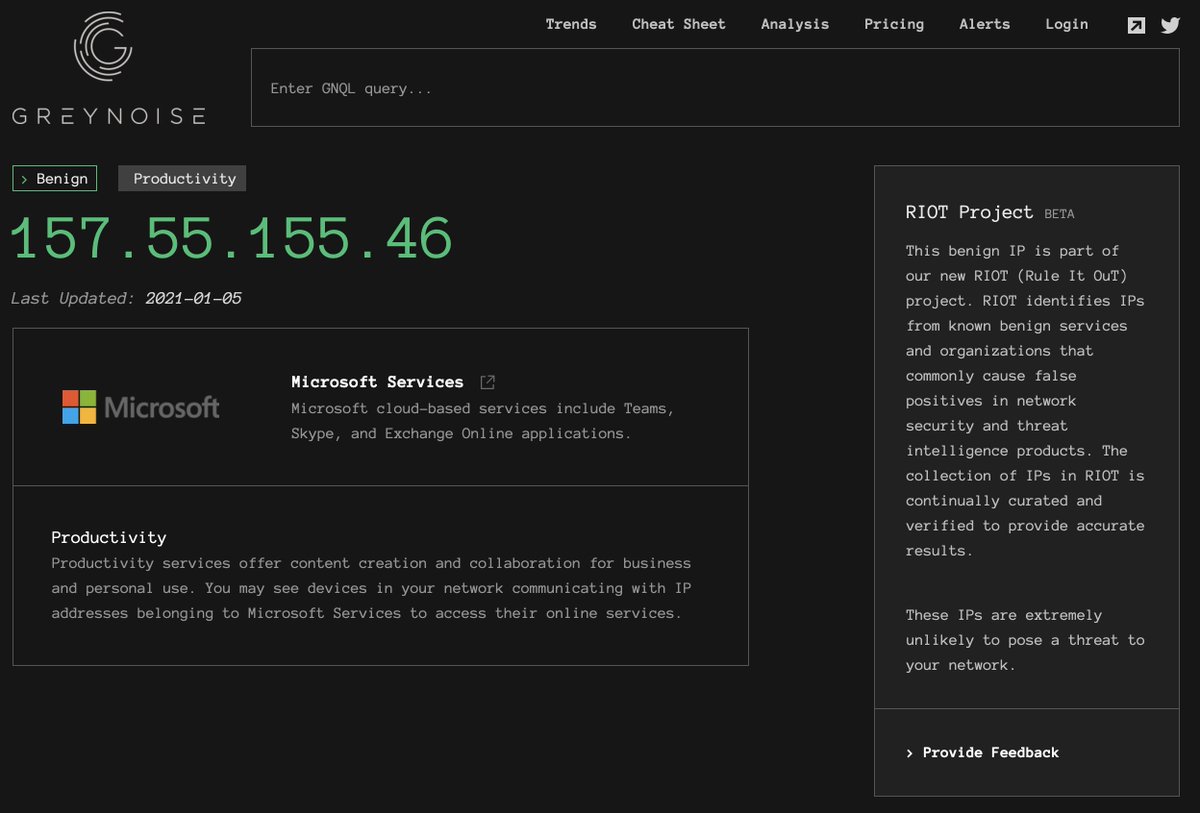Select the Benign classification tag
The image size is (1200, 813).
click(x=55, y=178)
